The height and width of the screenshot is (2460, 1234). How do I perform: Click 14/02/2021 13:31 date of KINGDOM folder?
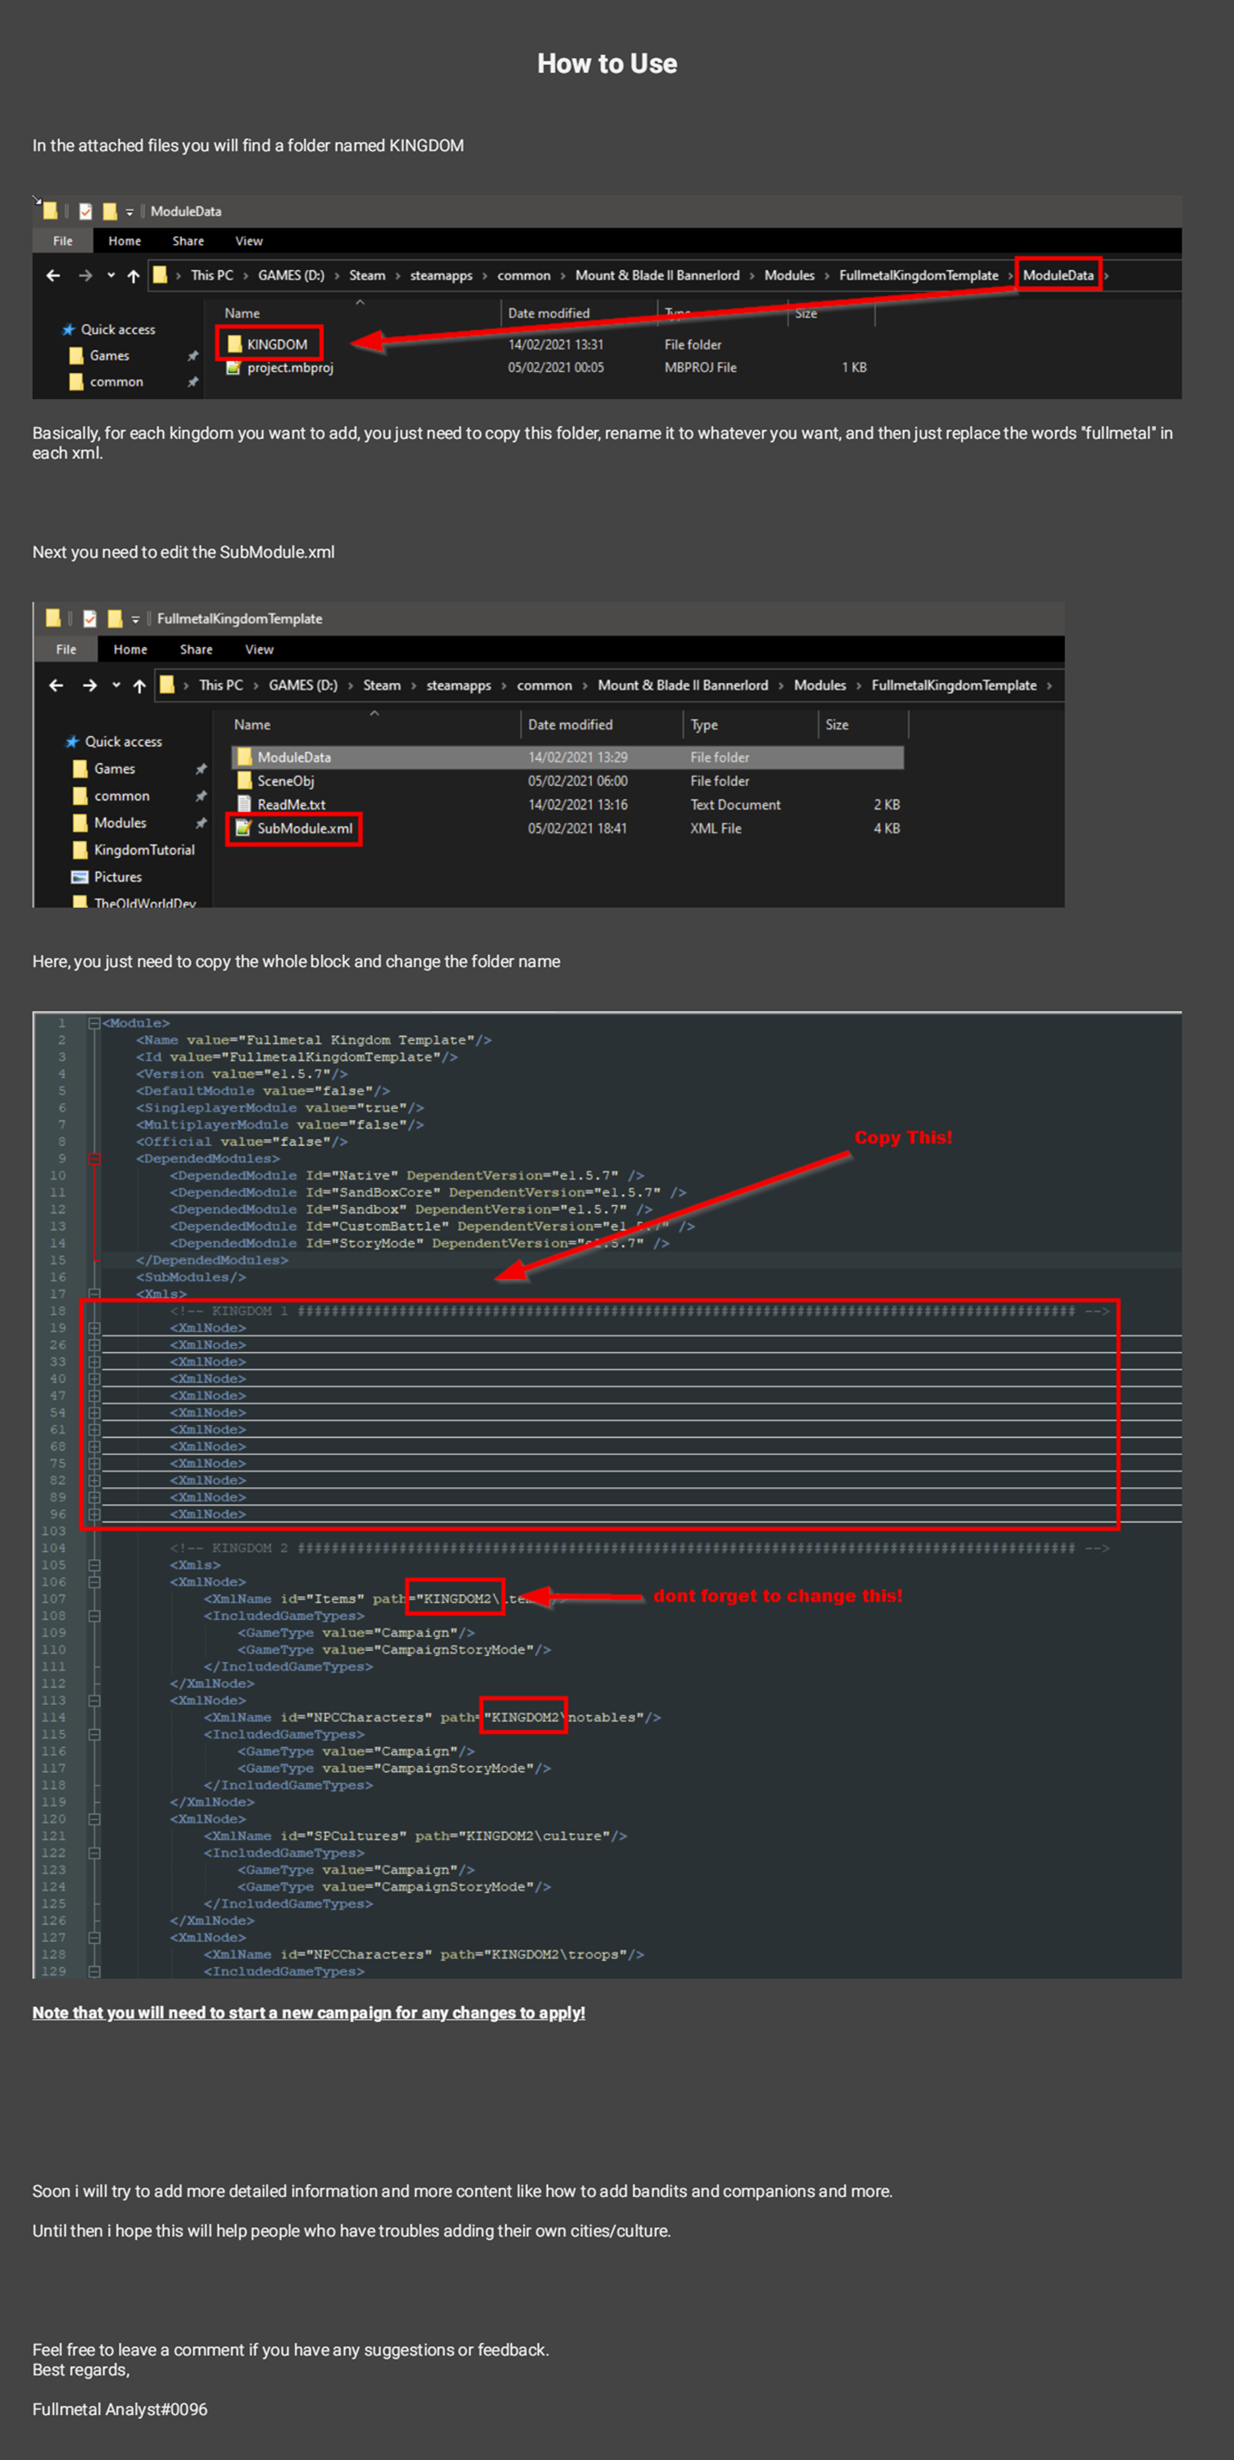click(555, 344)
